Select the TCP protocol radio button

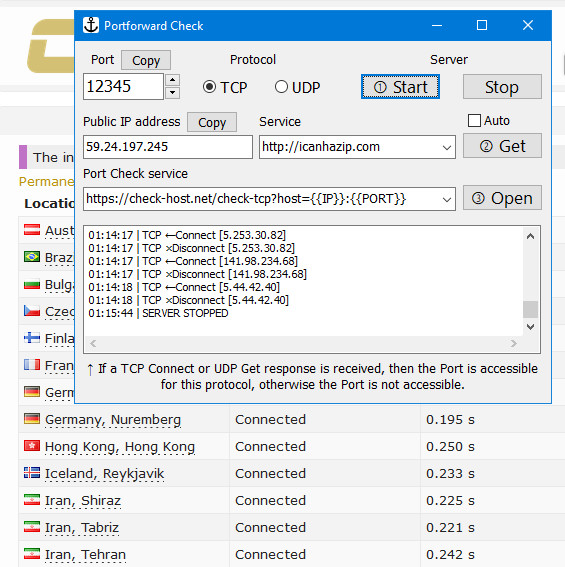pos(209,87)
